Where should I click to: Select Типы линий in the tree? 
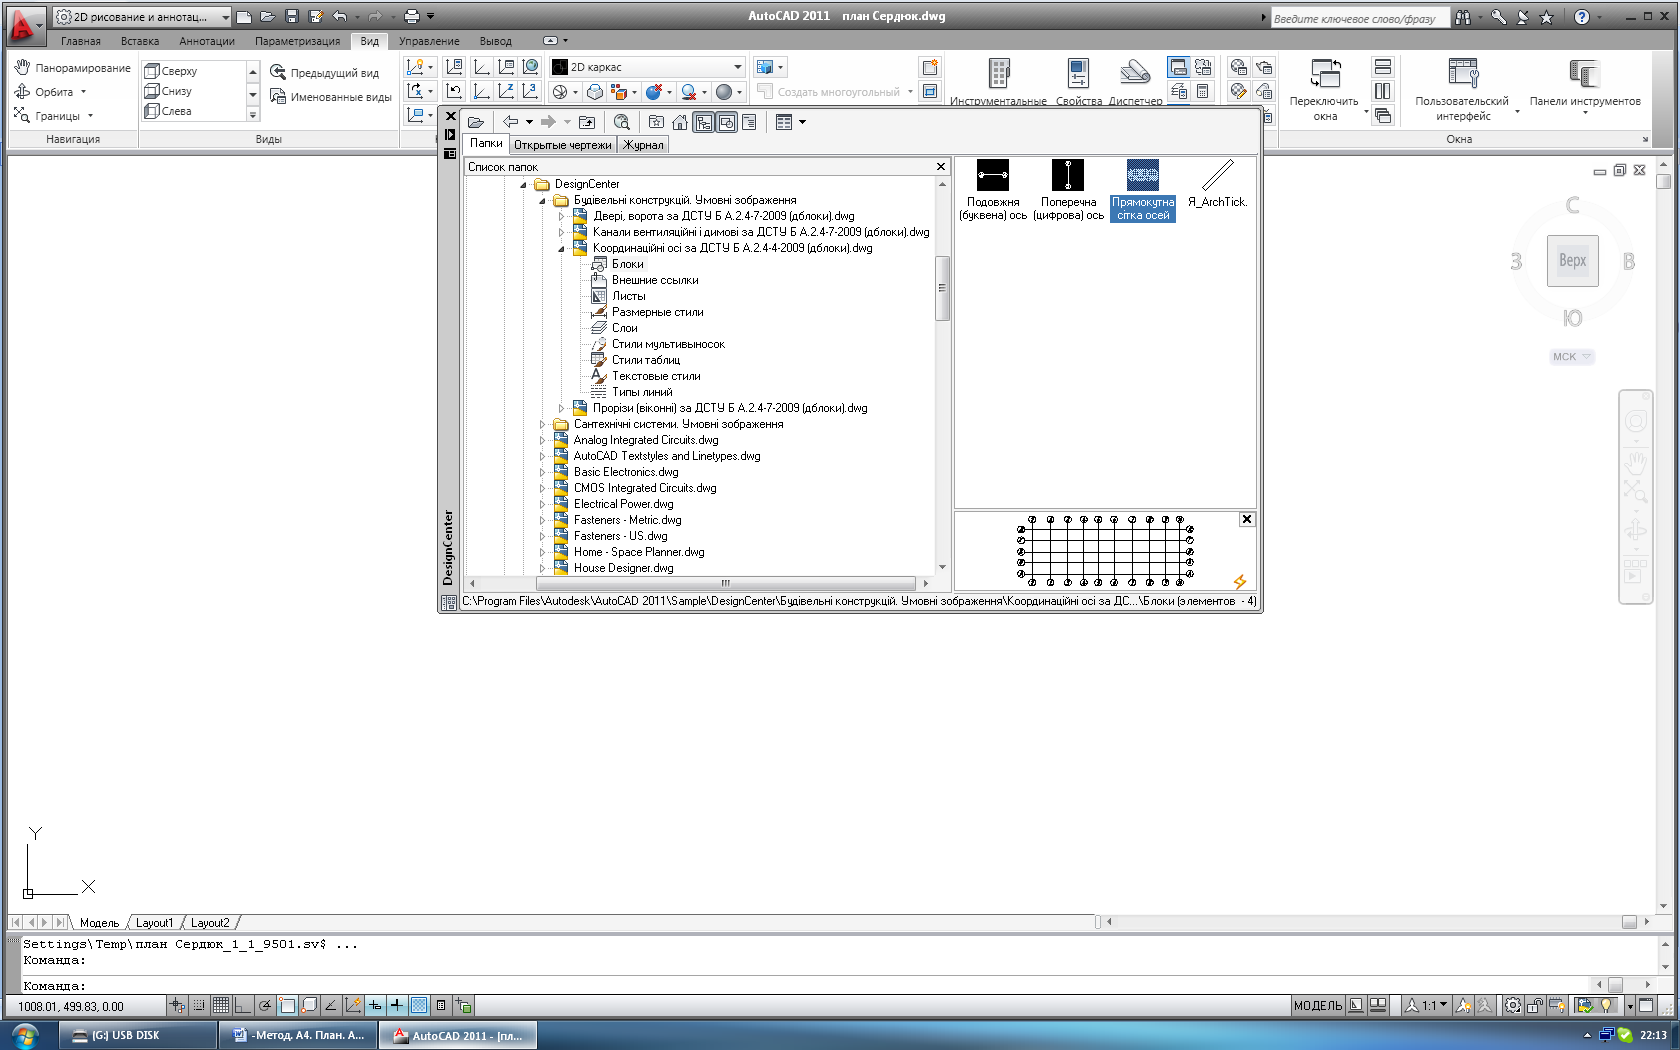[642, 392]
